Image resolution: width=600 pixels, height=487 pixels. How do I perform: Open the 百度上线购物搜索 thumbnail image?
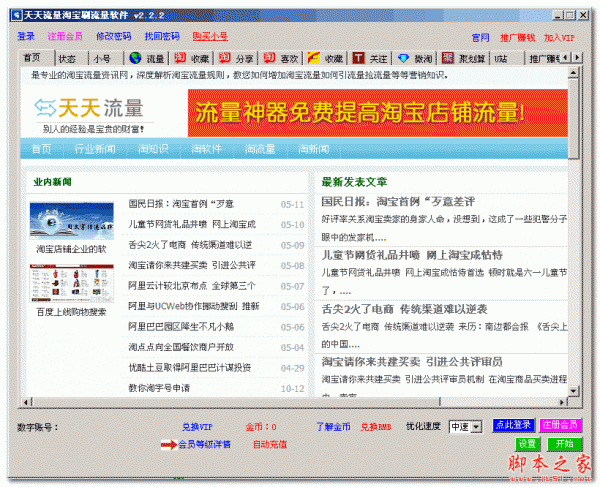pos(72,283)
